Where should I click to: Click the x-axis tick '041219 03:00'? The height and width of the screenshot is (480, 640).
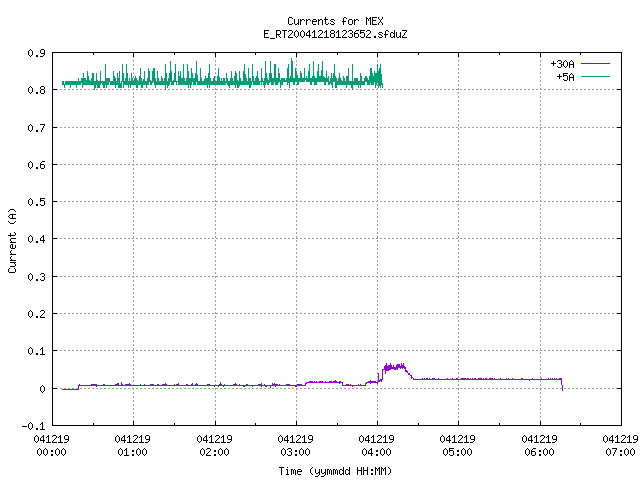click(x=295, y=446)
